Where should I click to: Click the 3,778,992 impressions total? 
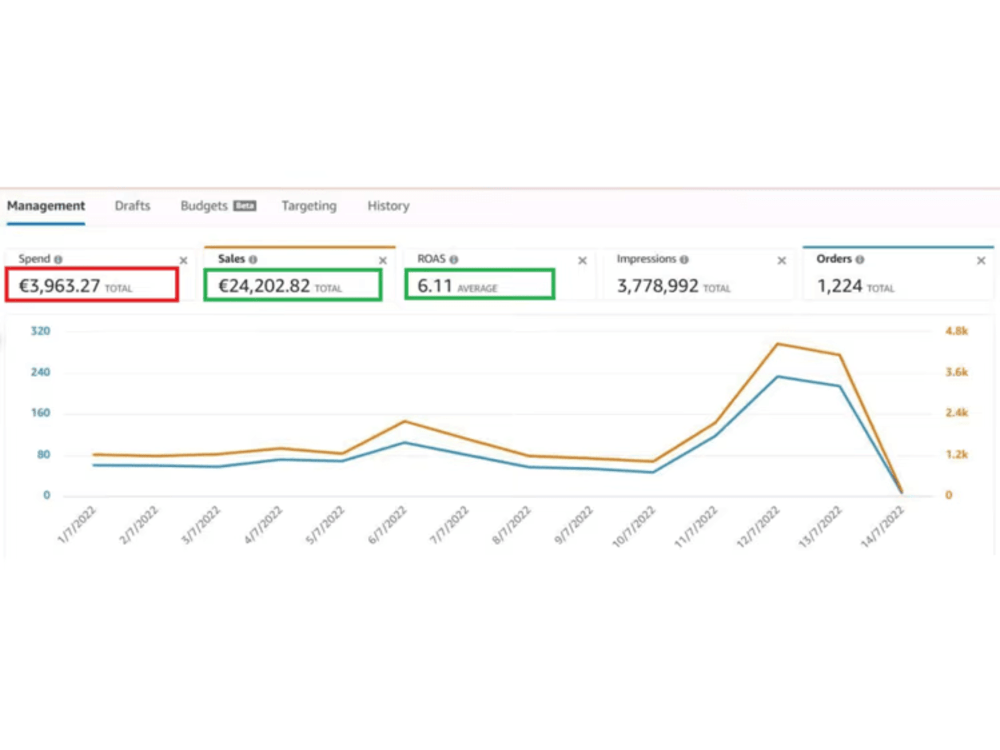658,286
